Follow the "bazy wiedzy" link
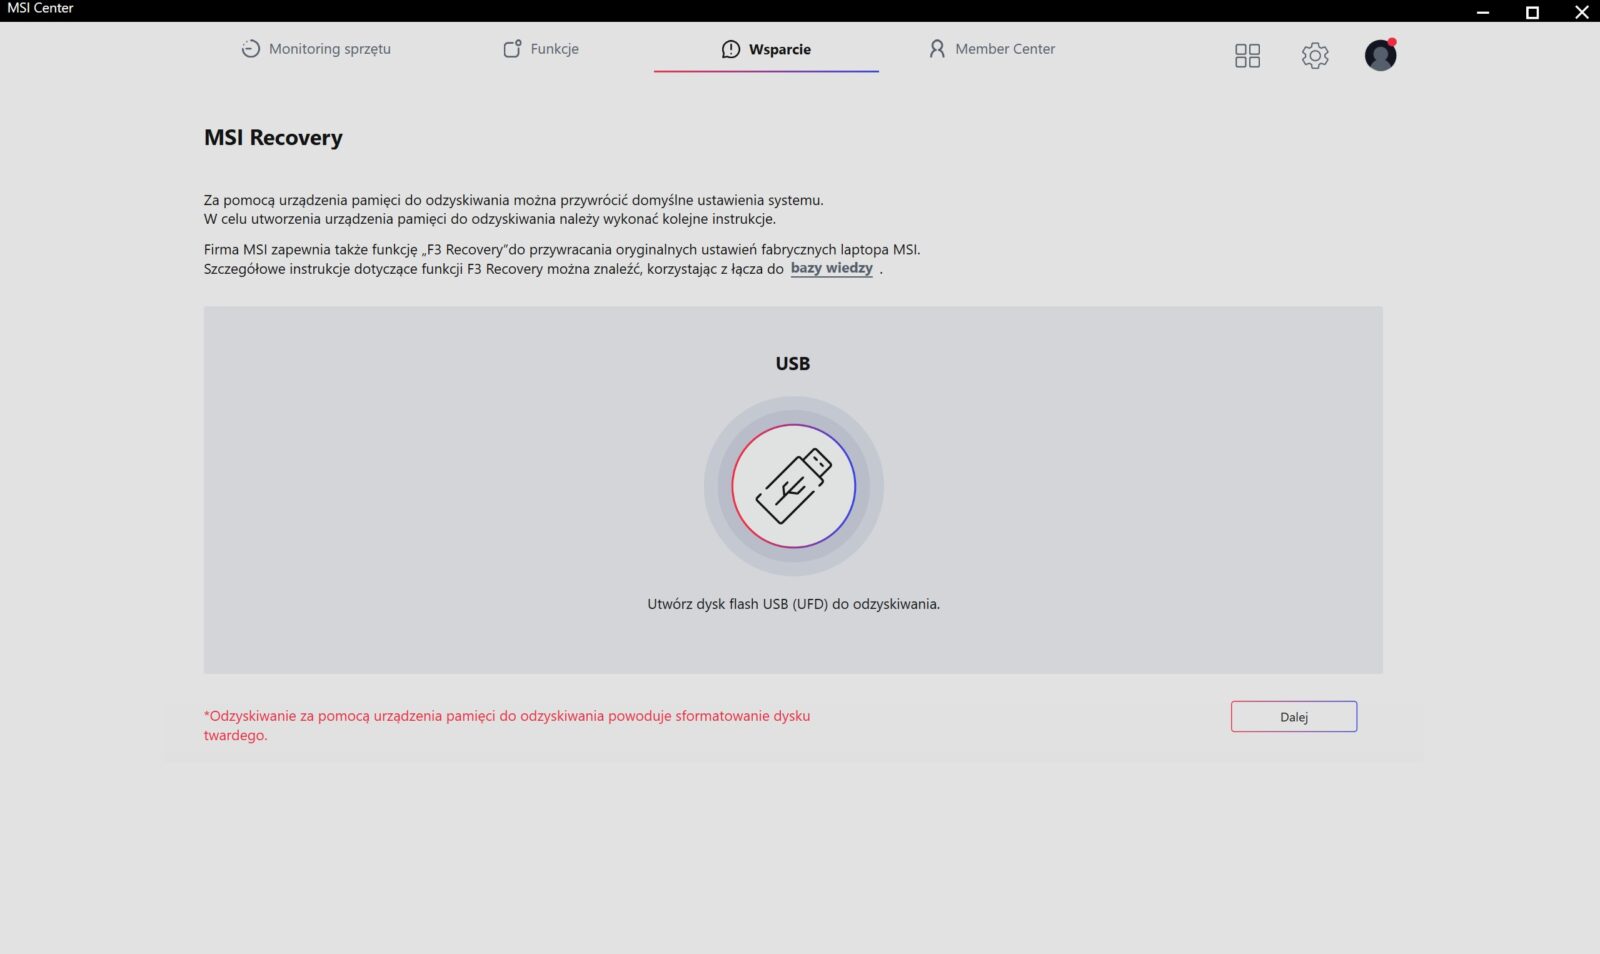 click(831, 268)
